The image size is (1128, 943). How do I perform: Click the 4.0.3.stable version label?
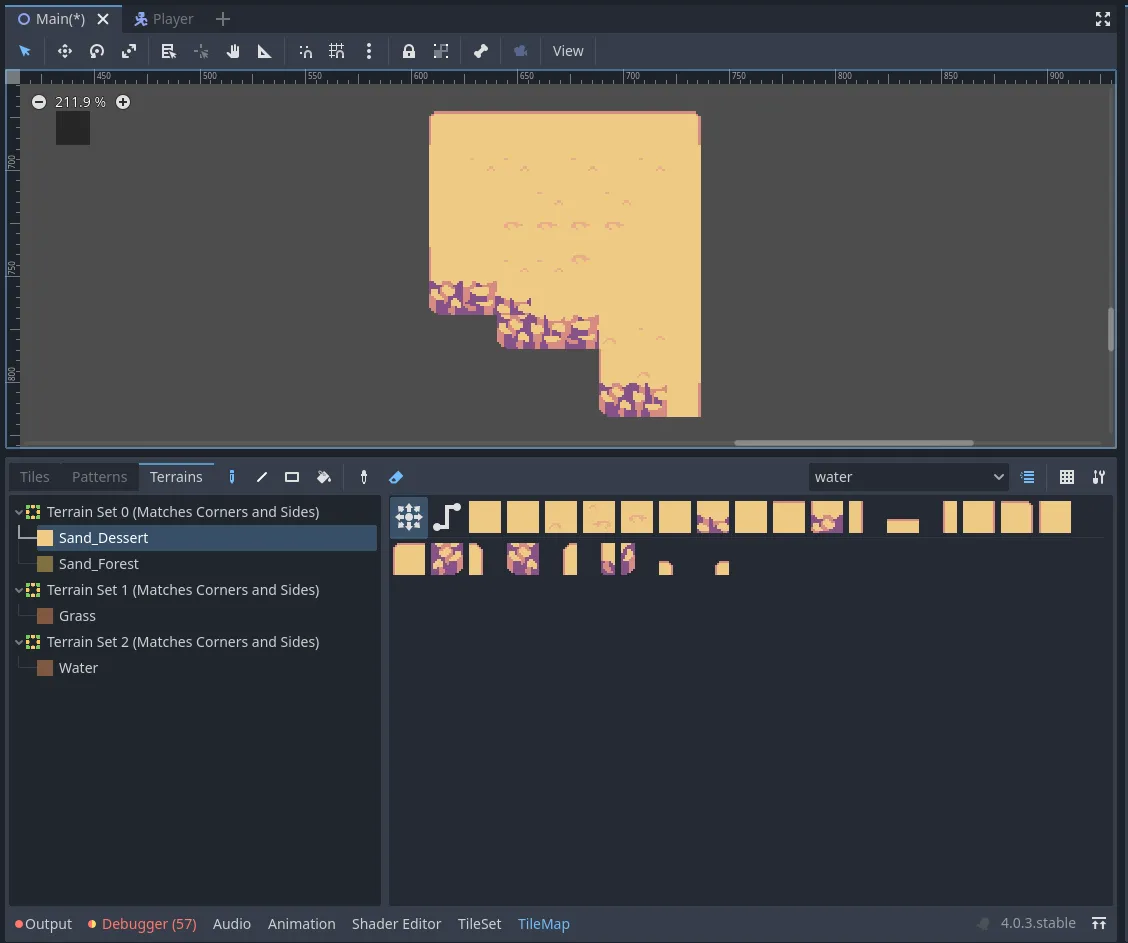click(1038, 923)
